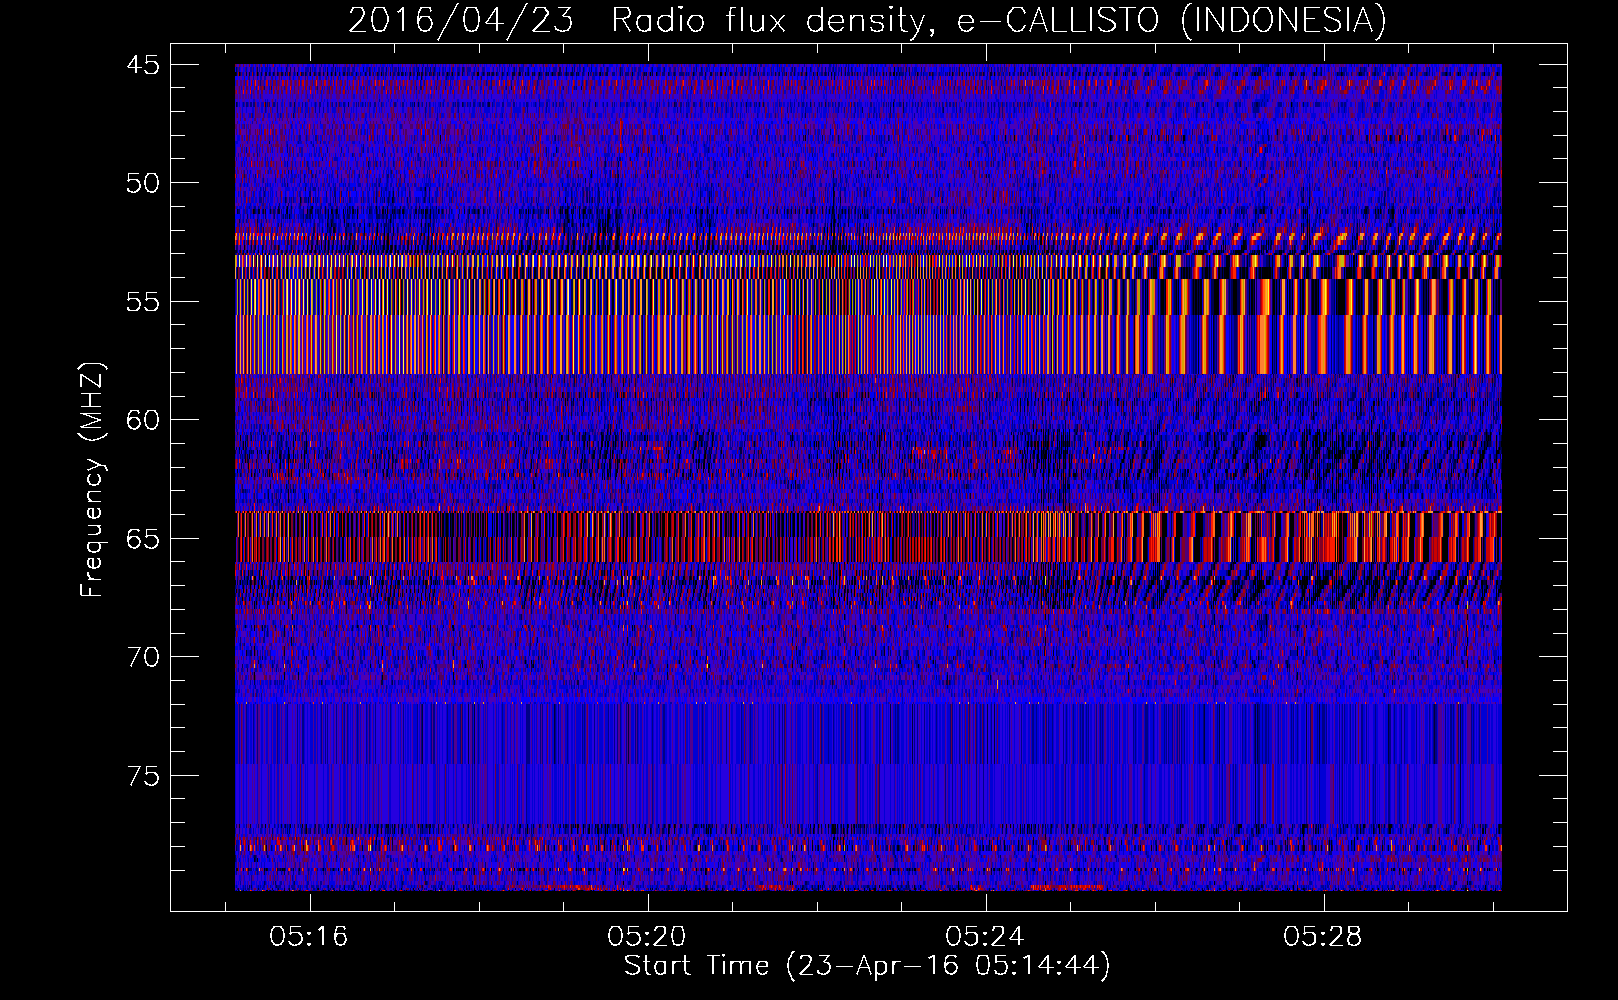Click the 'Frequency (MHZ)' axis label
The width and height of the screenshot is (1618, 1000).
click(x=92, y=480)
